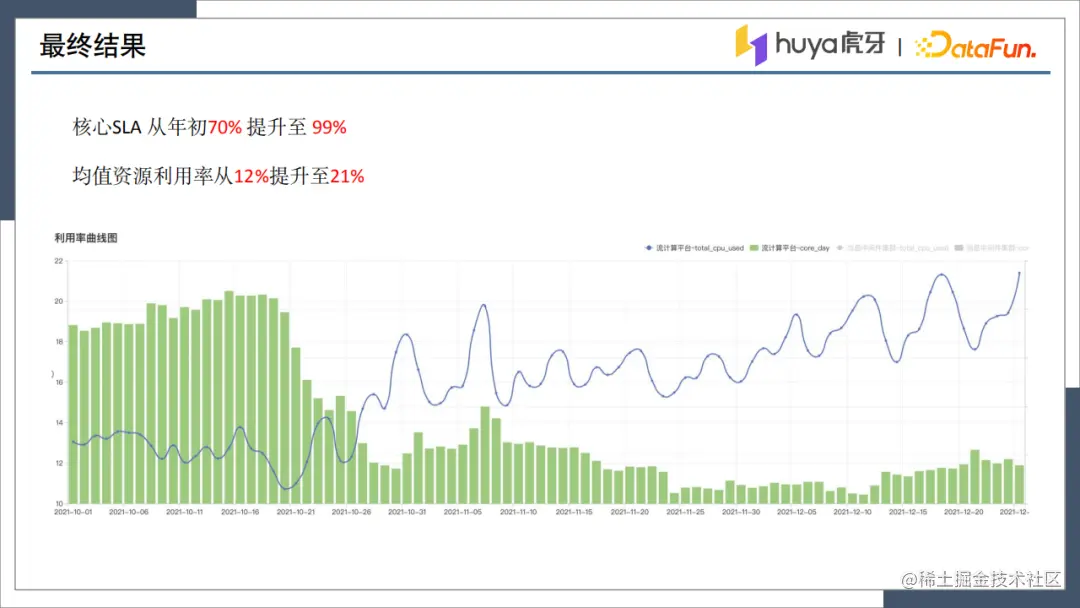The width and height of the screenshot is (1080, 608).
Task: Click the 2021-11-10 x-axis label
Action: [519, 512]
